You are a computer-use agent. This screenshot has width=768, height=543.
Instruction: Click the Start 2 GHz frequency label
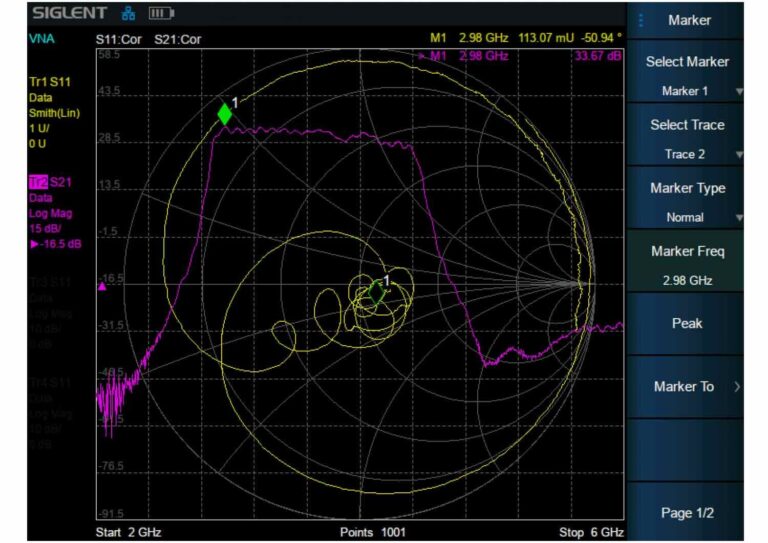coord(128,532)
